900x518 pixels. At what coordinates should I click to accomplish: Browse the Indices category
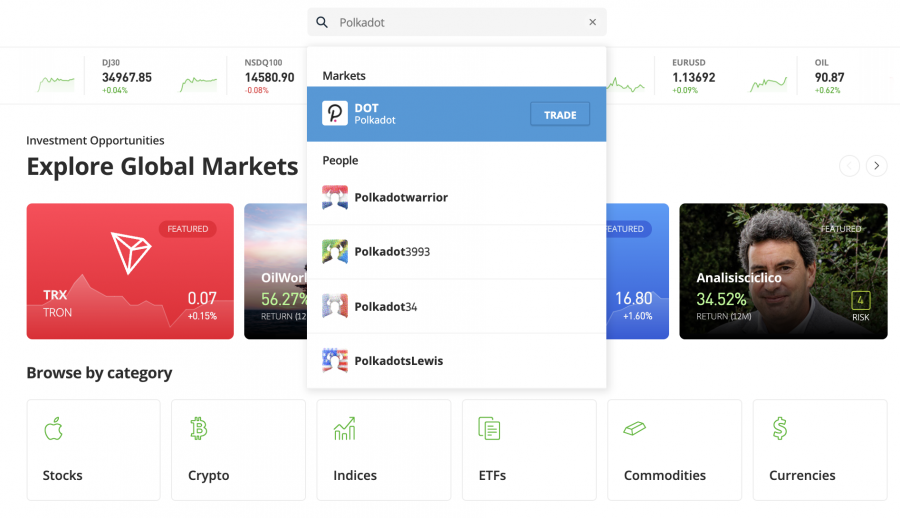[383, 450]
